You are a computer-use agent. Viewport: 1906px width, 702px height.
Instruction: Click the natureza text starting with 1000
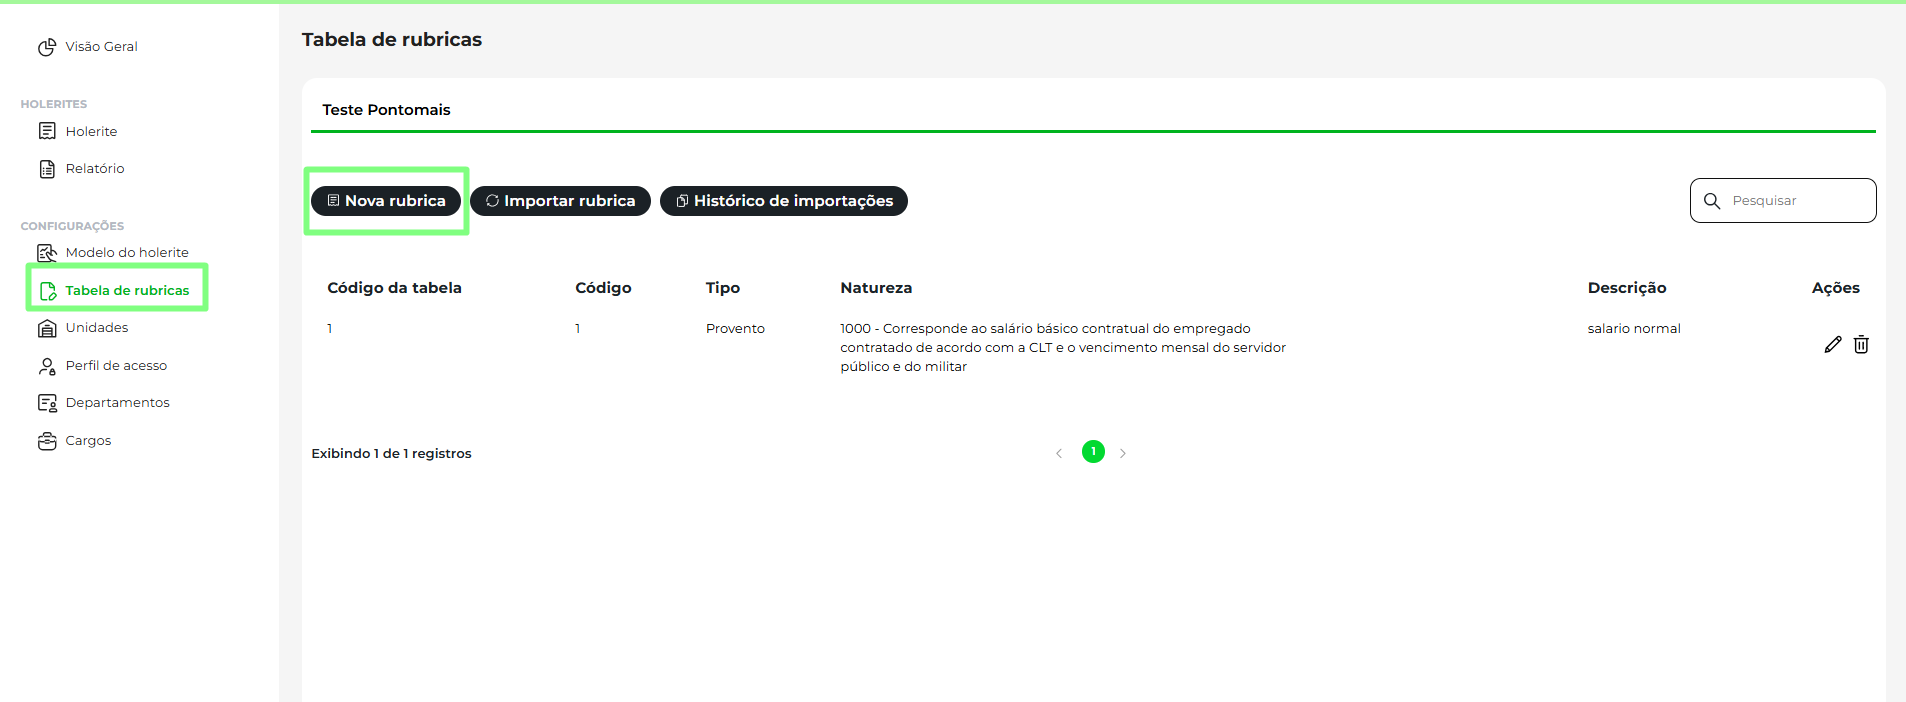pos(1063,348)
